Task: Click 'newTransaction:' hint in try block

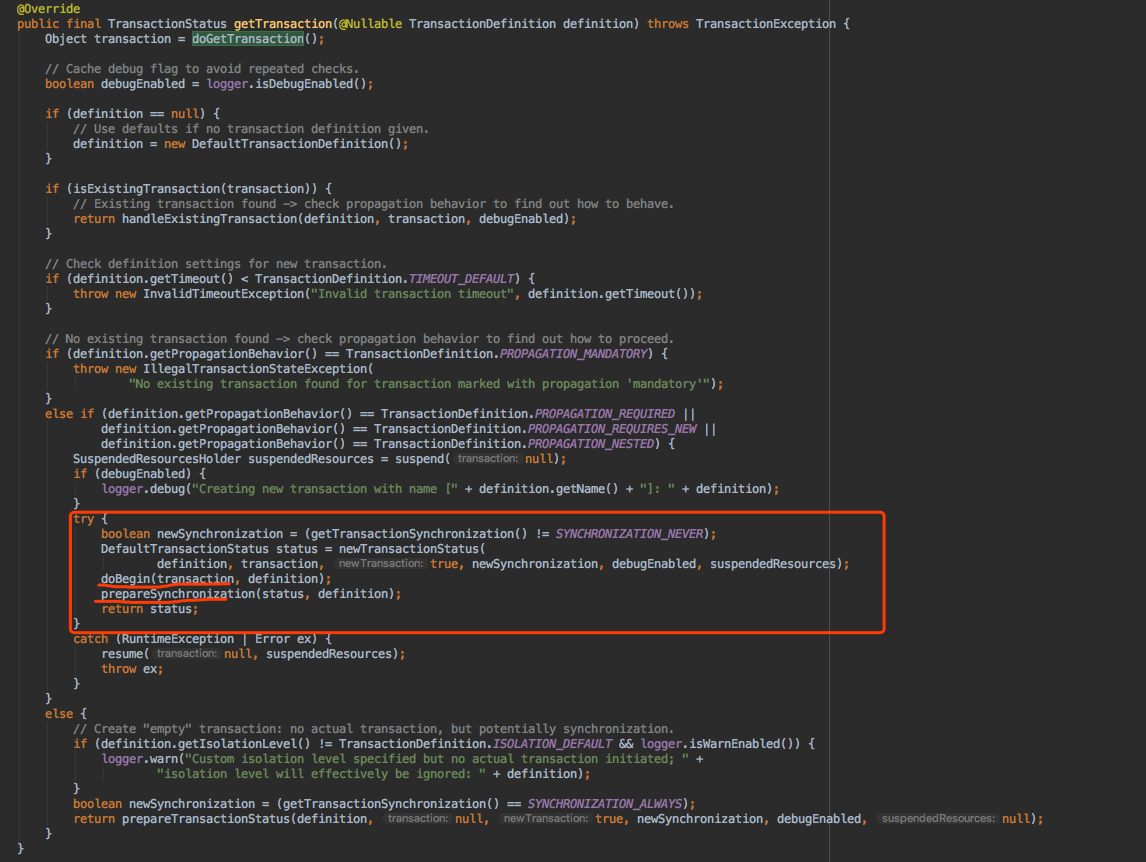Action: [x=380, y=564]
